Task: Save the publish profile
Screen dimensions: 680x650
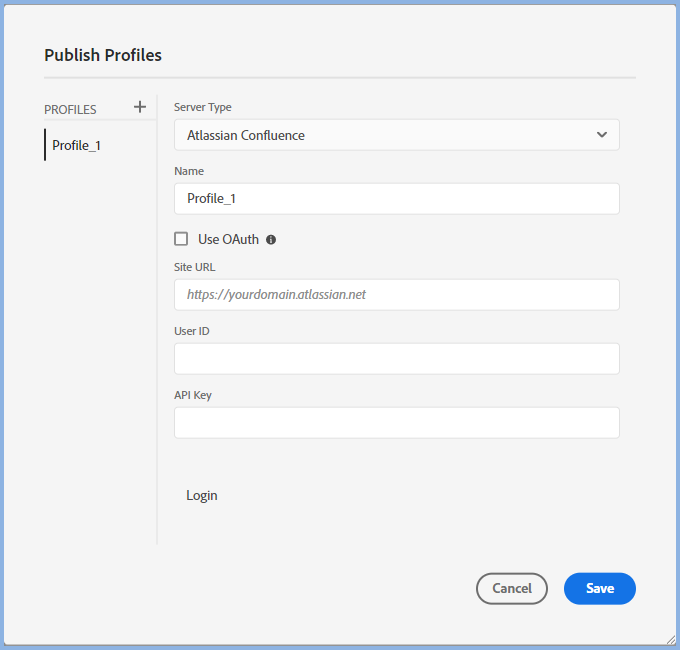Action: pos(599,589)
